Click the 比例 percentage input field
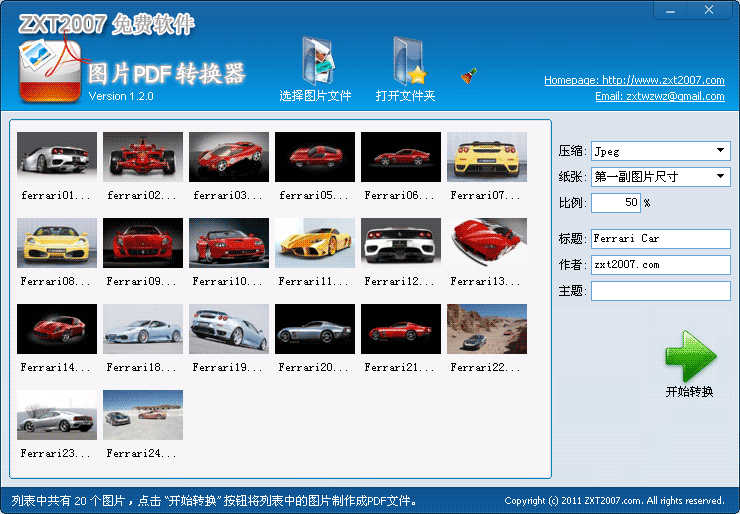740x514 pixels. click(616, 202)
